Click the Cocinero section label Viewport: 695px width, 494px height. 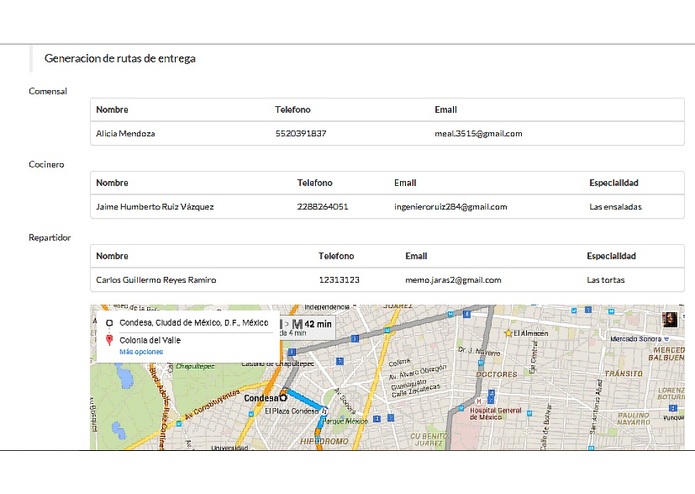(46, 164)
